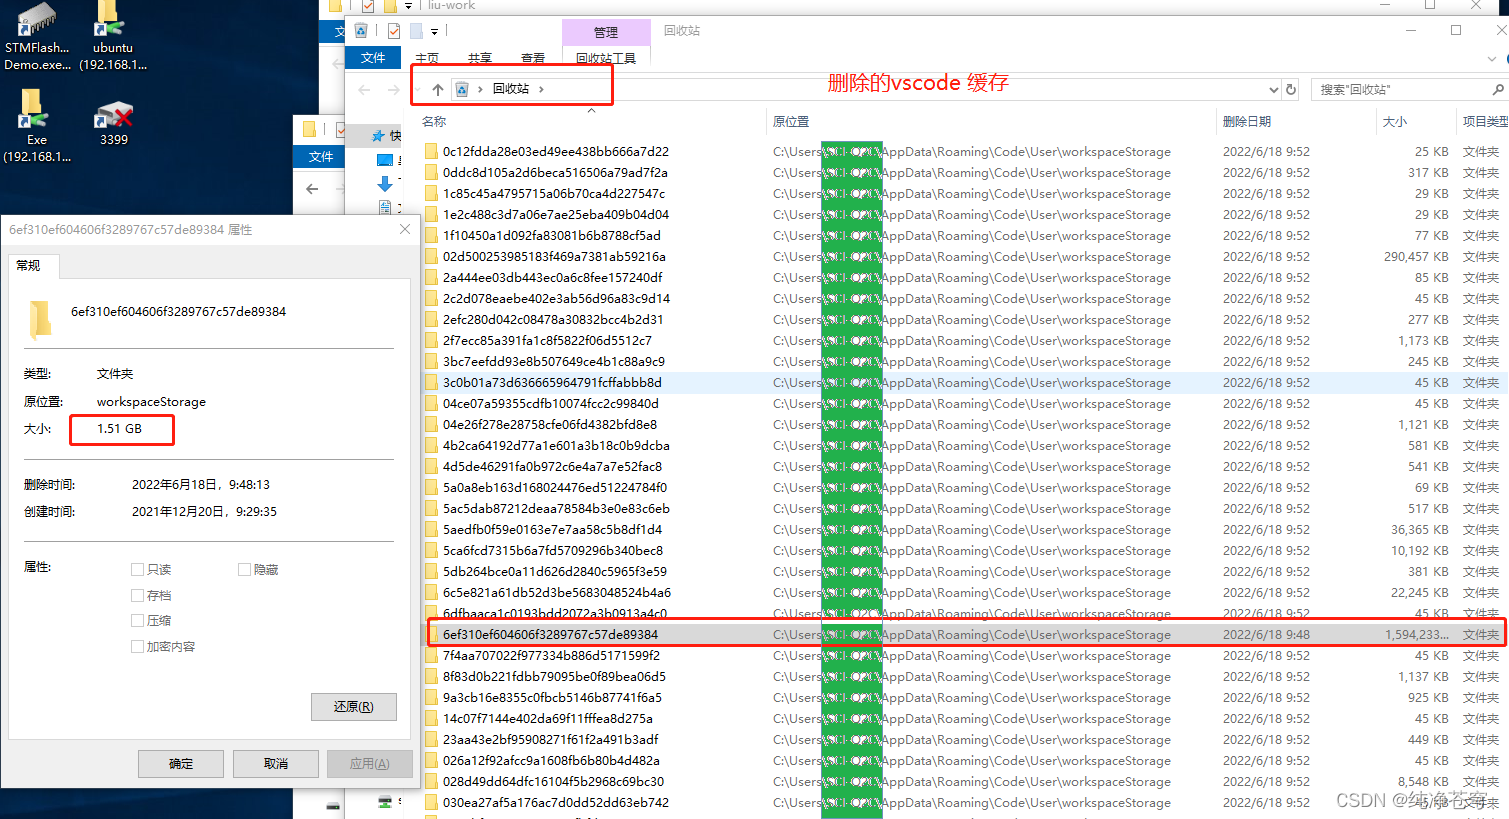This screenshot has width=1509, height=819.
Task: Expand the ribbon chevron
Action: pos(1492,59)
